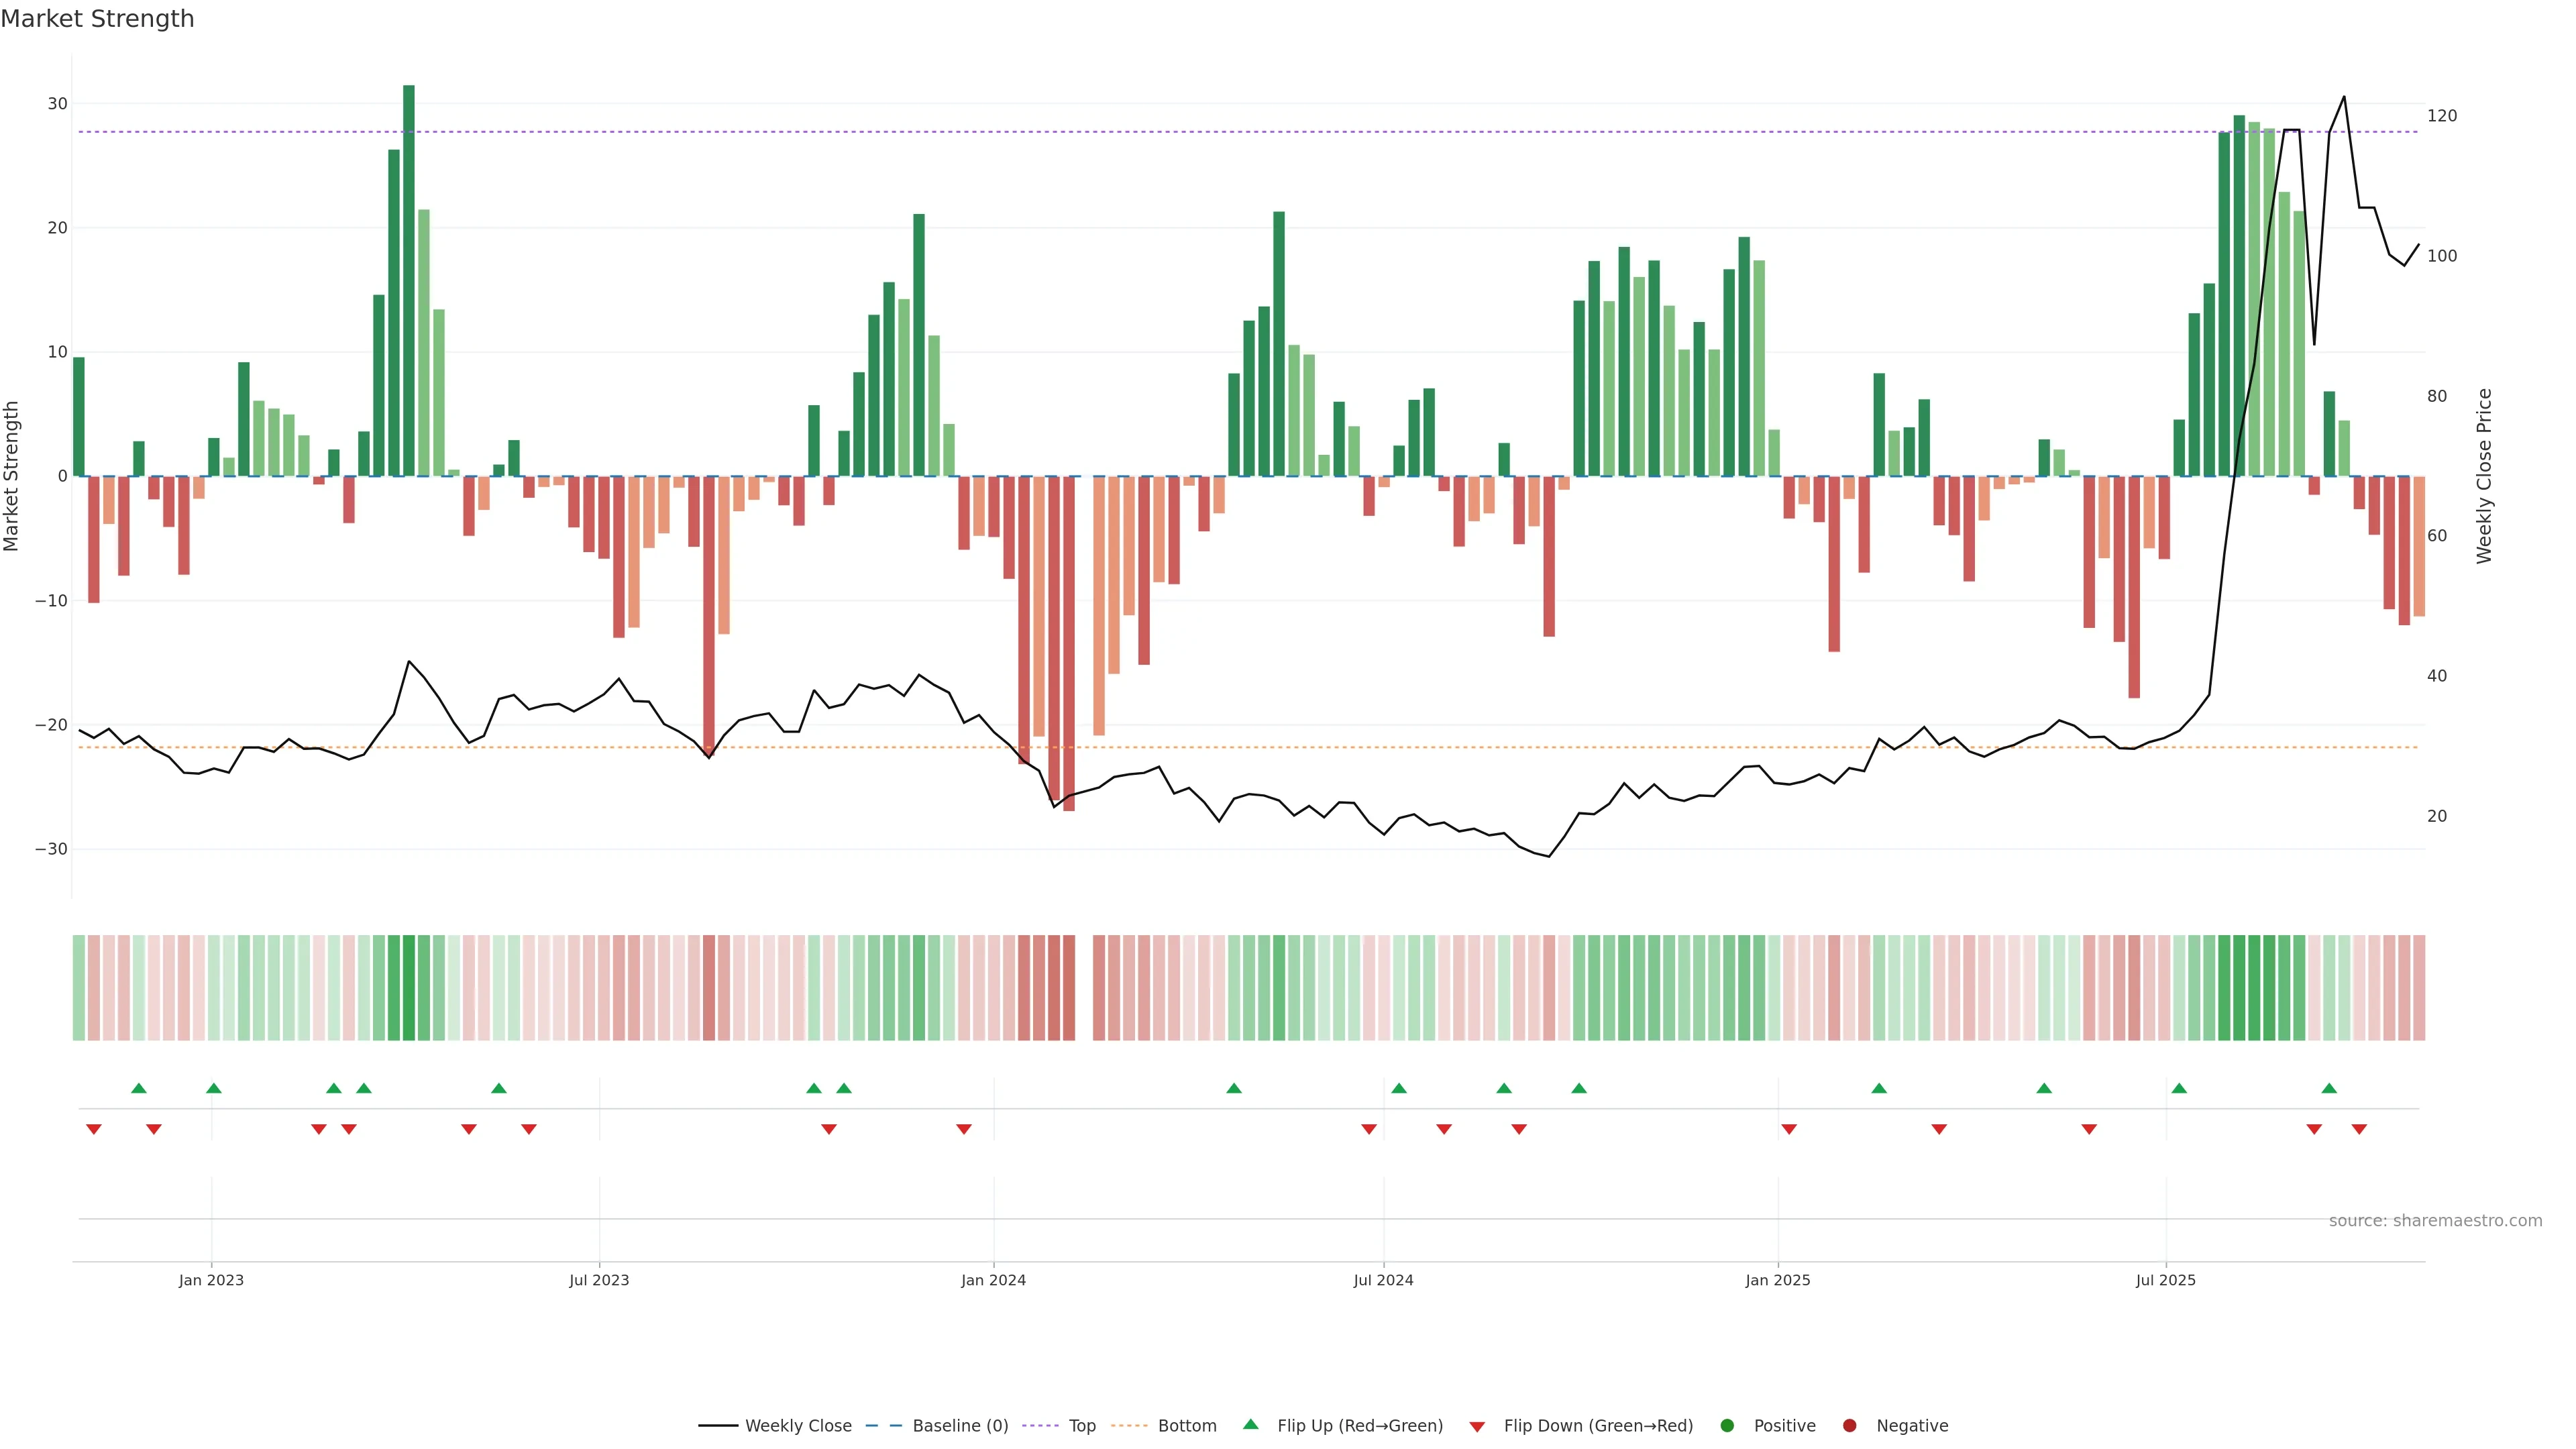
Task: Click the rightmost red Flip Down triangle marker
Action: coord(2359,1129)
